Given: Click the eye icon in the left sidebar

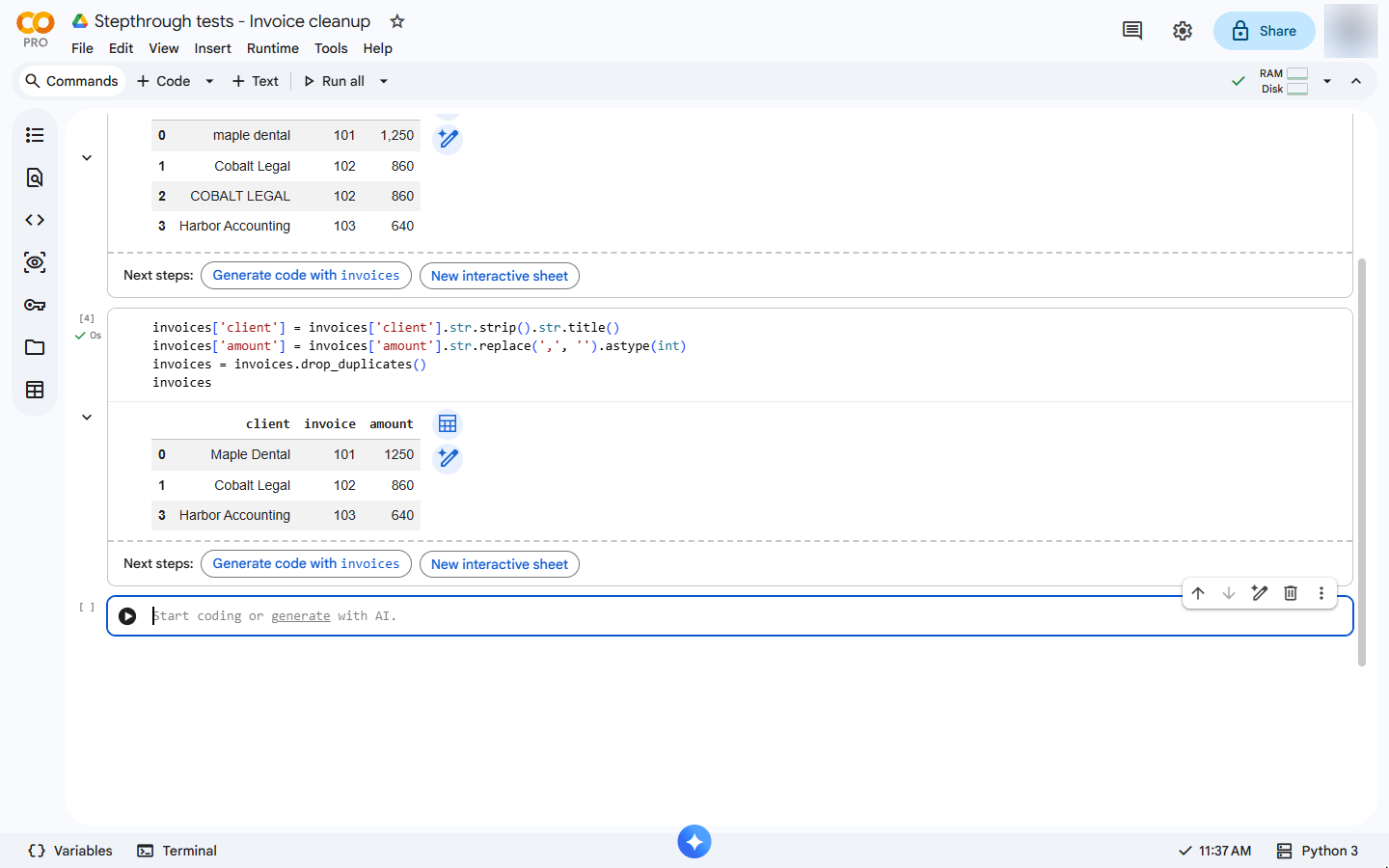Looking at the screenshot, I should pyautogui.click(x=35, y=263).
